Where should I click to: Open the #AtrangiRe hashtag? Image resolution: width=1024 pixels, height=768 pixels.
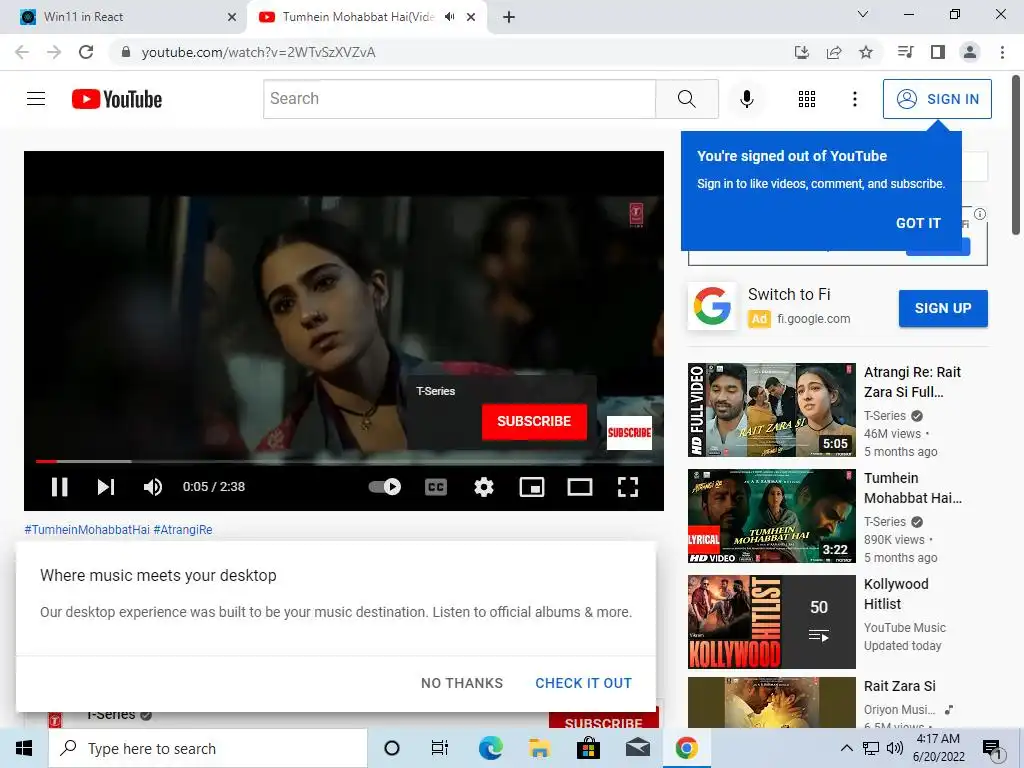coord(183,530)
